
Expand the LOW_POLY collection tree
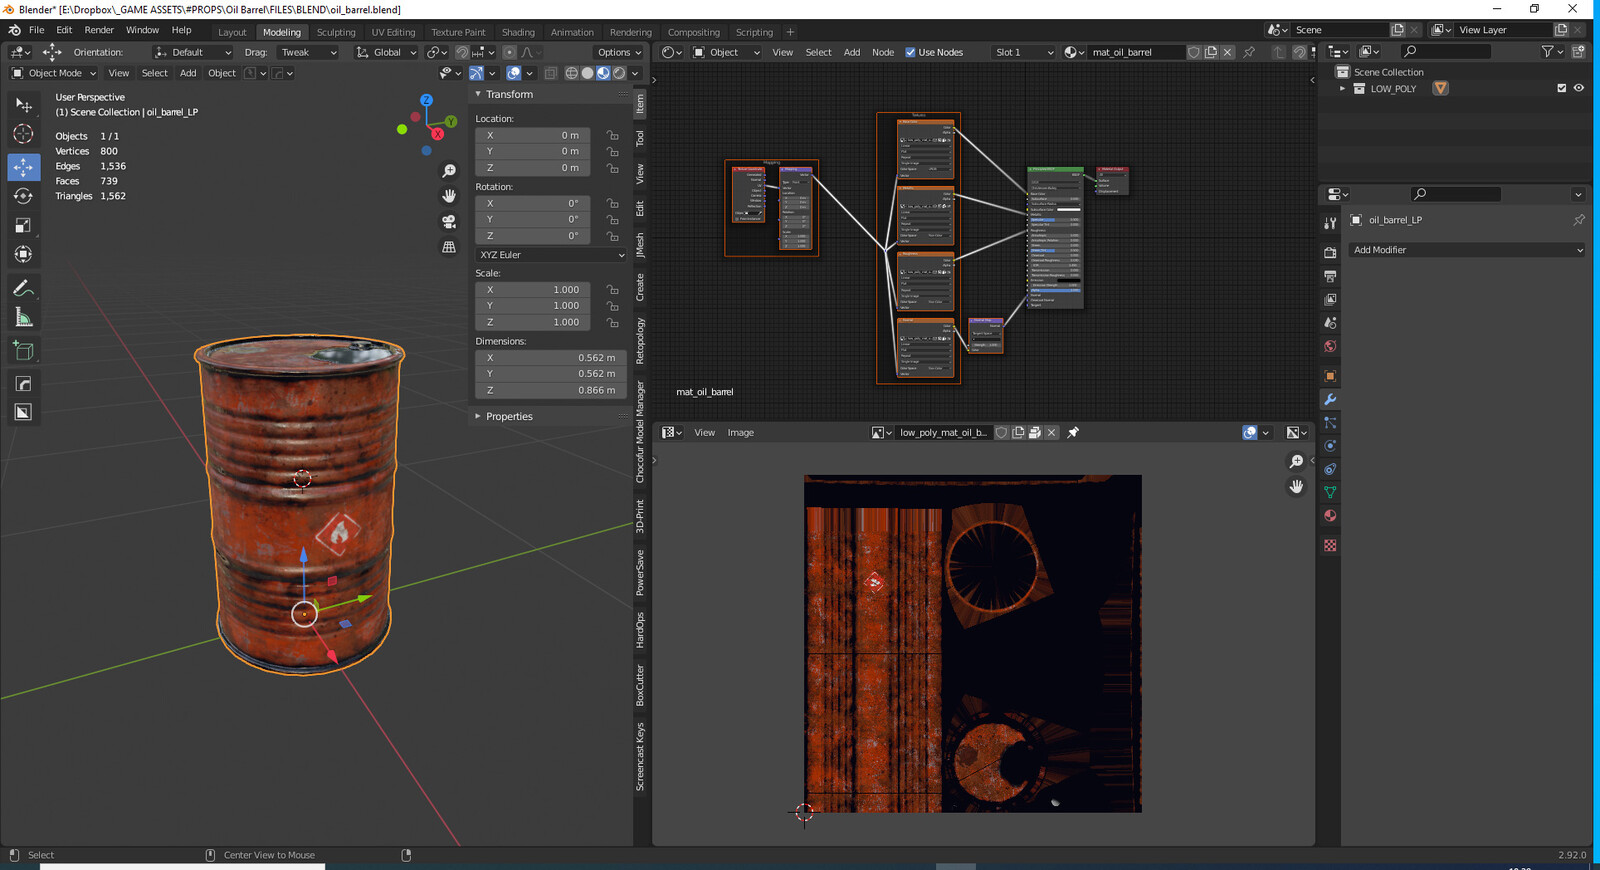point(1342,88)
